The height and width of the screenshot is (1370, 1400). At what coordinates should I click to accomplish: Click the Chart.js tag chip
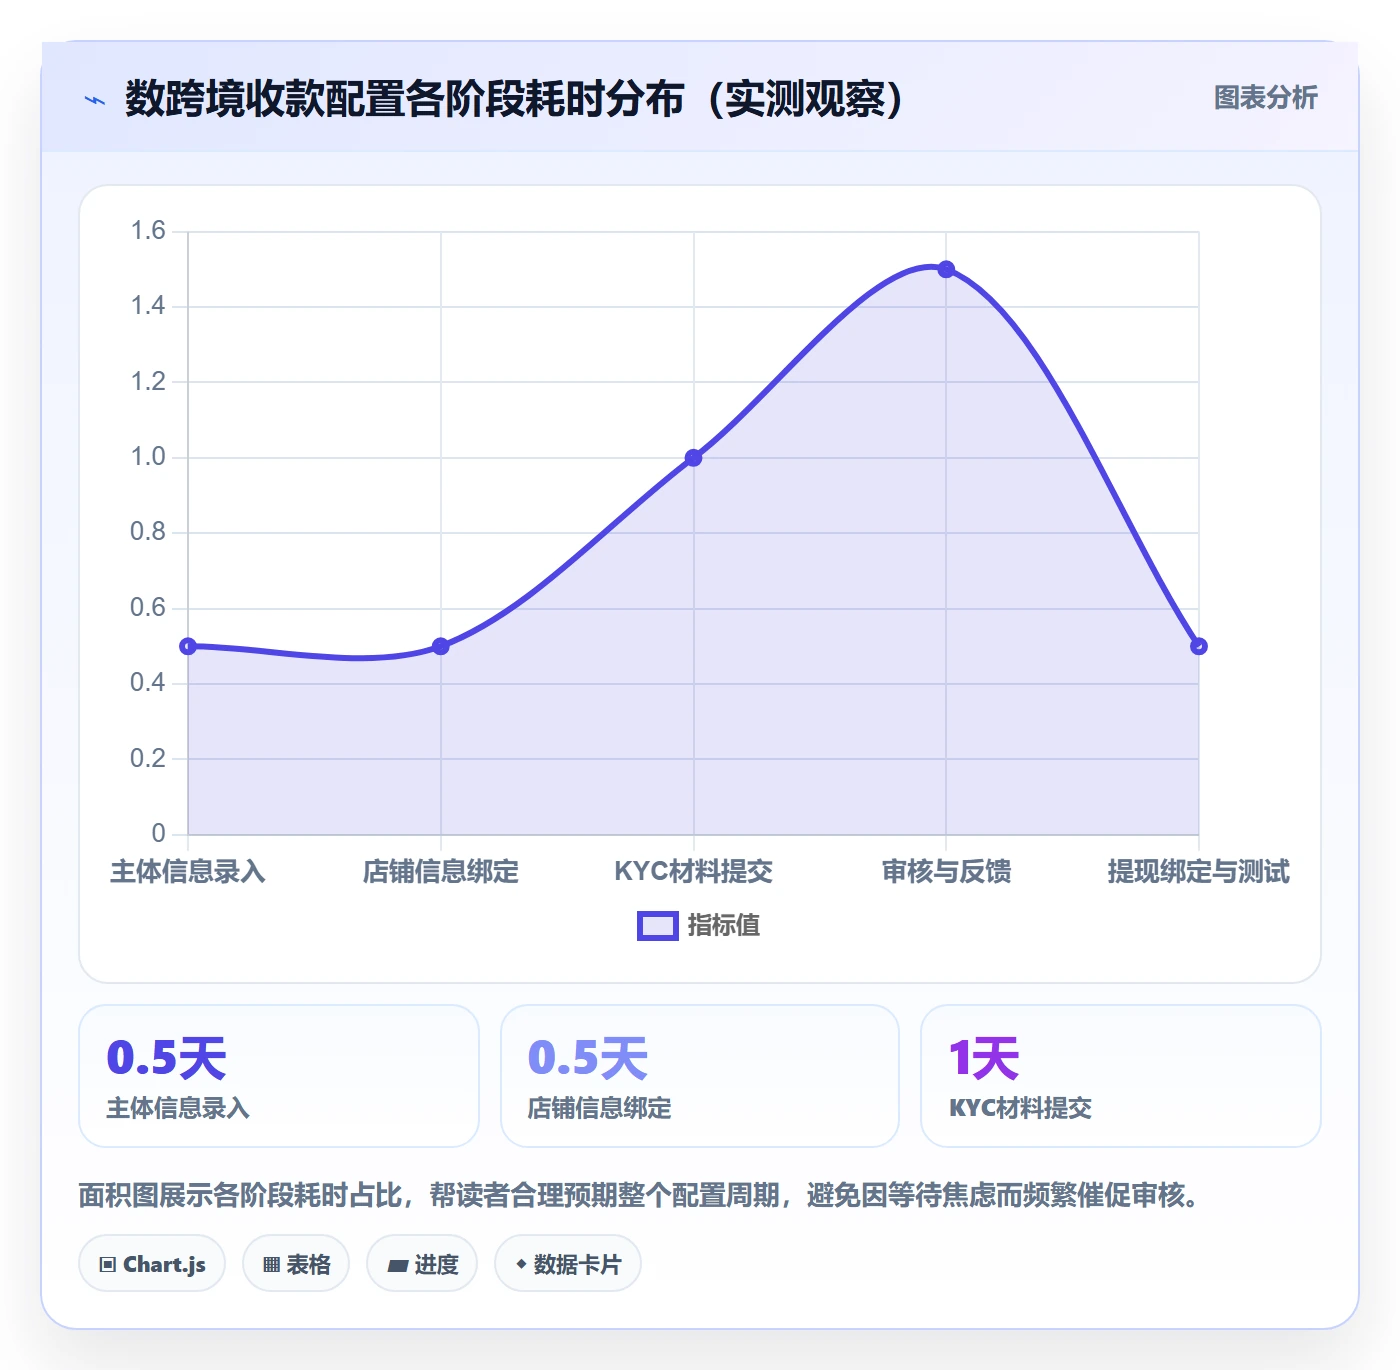[x=152, y=1264]
